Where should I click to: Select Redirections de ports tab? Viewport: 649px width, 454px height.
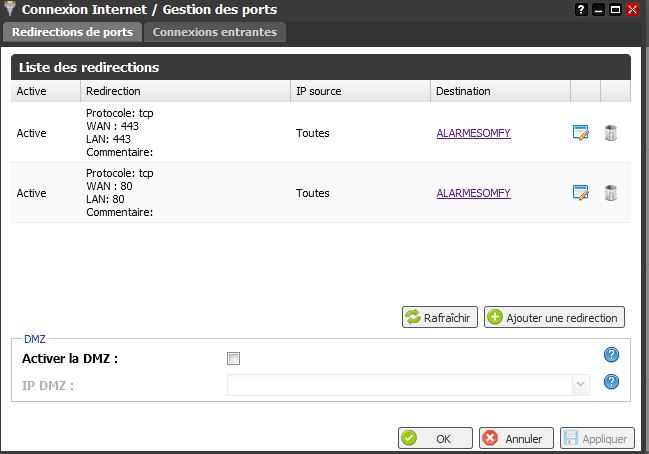pyautogui.click(x=72, y=32)
